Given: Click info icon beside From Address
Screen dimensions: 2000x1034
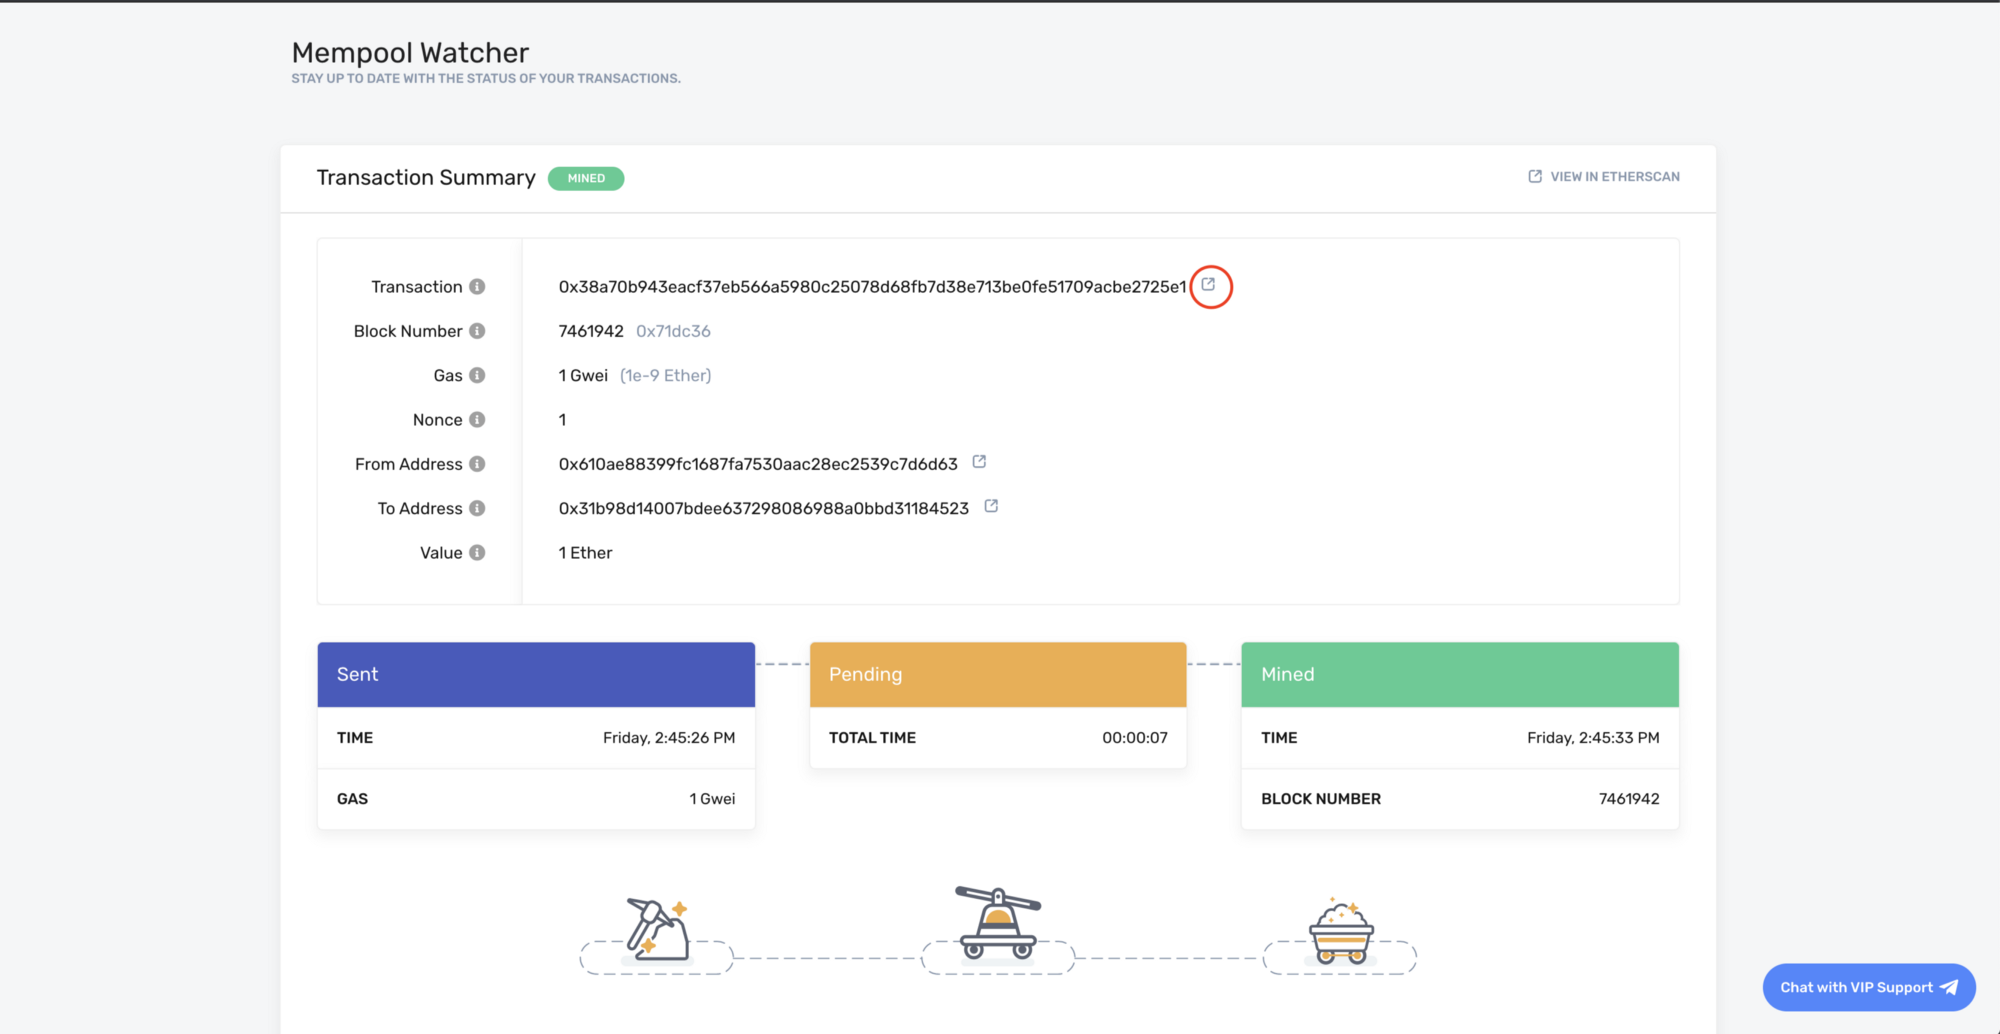Looking at the screenshot, I should (x=477, y=464).
